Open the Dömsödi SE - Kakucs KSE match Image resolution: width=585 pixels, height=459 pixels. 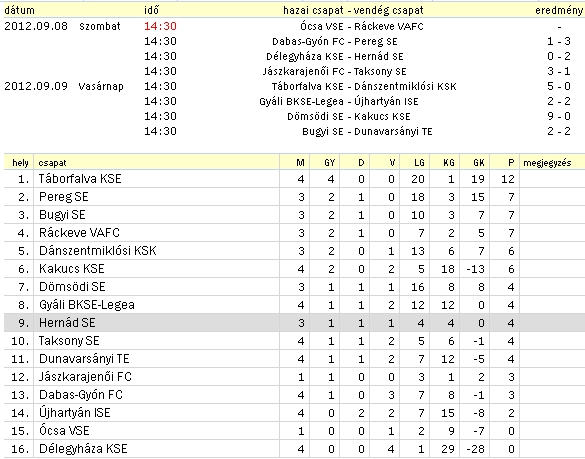point(349,116)
